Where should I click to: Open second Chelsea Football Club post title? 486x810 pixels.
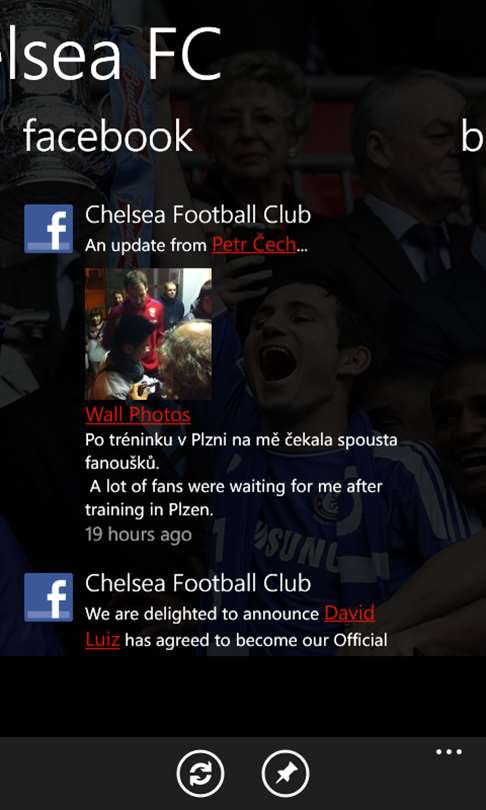pyautogui.click(x=198, y=583)
